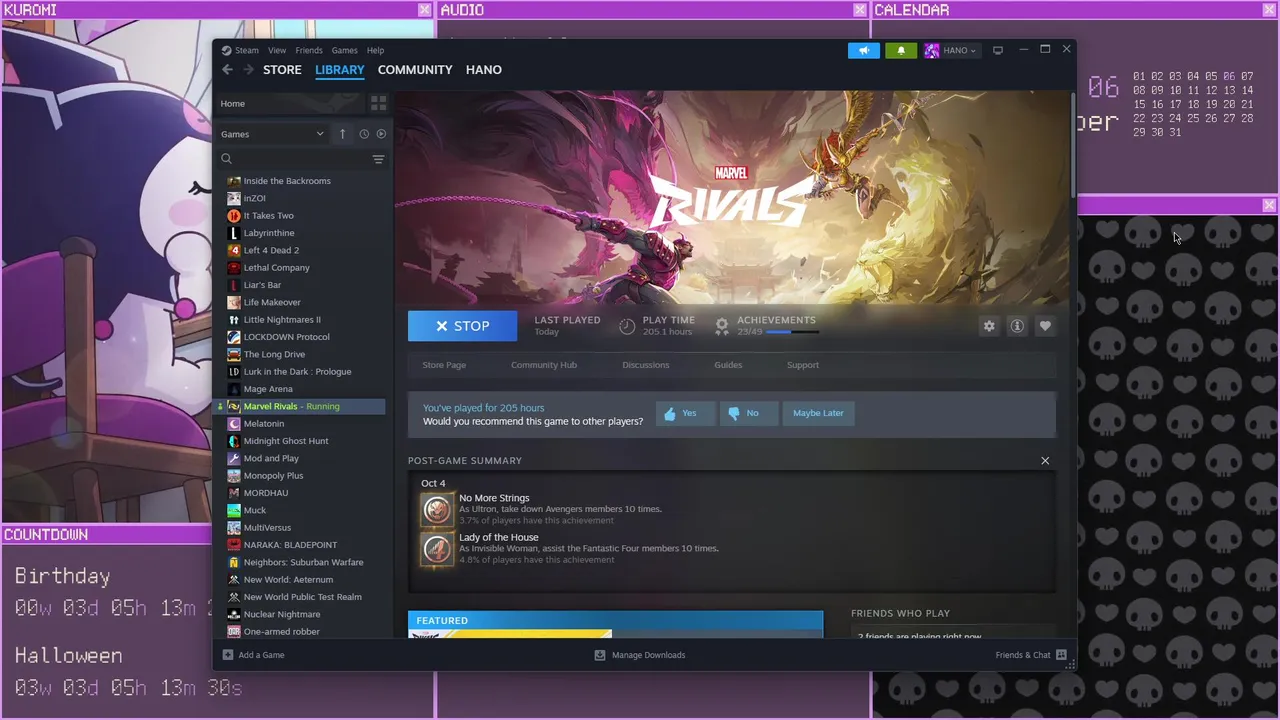Open Marvel Rivals manage settings gear
Screen dimensions: 1280x720
[x=989, y=326]
